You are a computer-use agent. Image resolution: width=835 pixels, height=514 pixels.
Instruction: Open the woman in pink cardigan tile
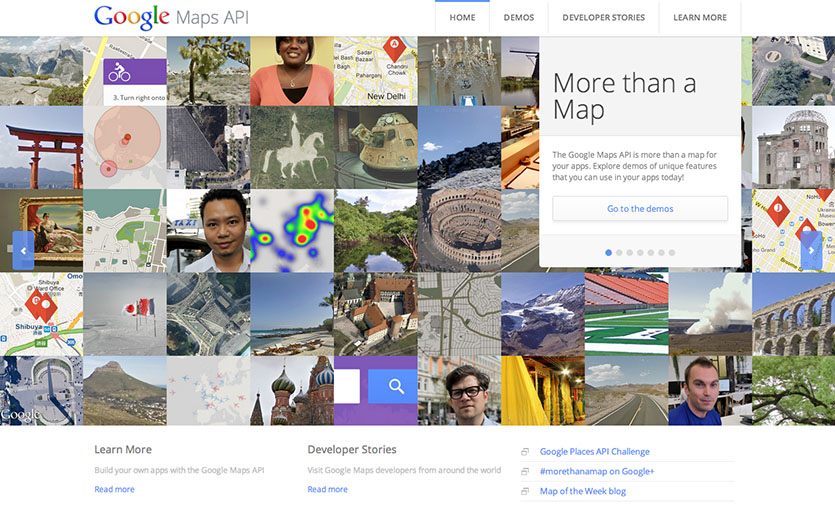coord(292,71)
